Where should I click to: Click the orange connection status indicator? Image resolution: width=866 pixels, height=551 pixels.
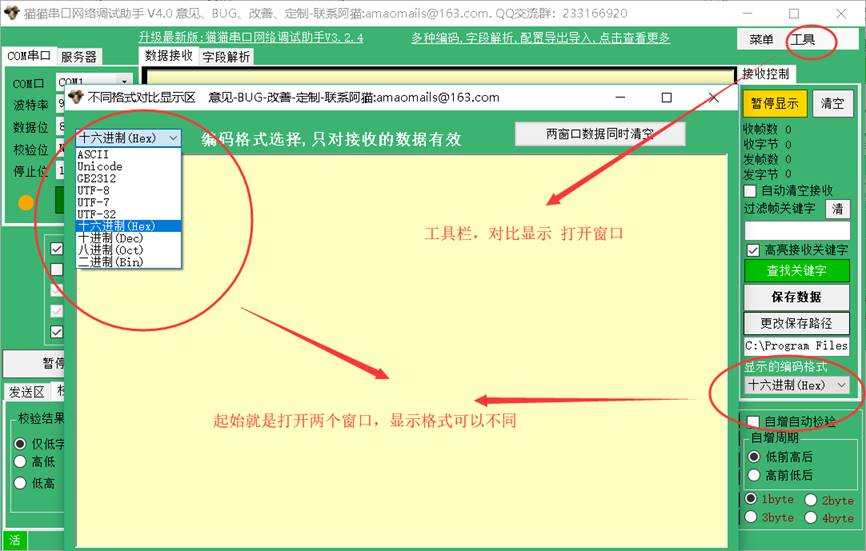coord(26,202)
